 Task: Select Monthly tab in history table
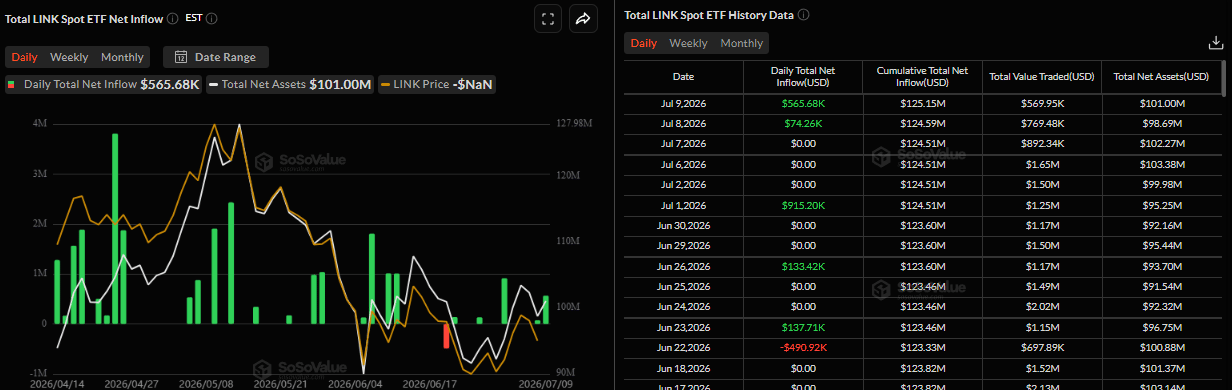point(741,43)
